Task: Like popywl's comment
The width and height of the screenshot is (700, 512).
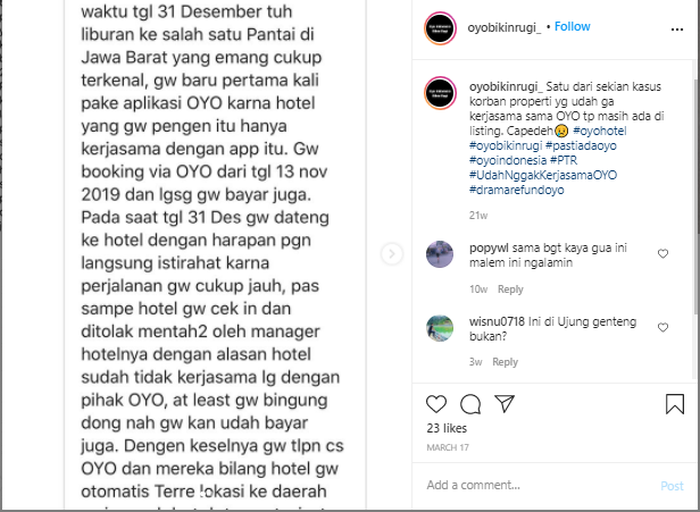Action: coord(663,254)
